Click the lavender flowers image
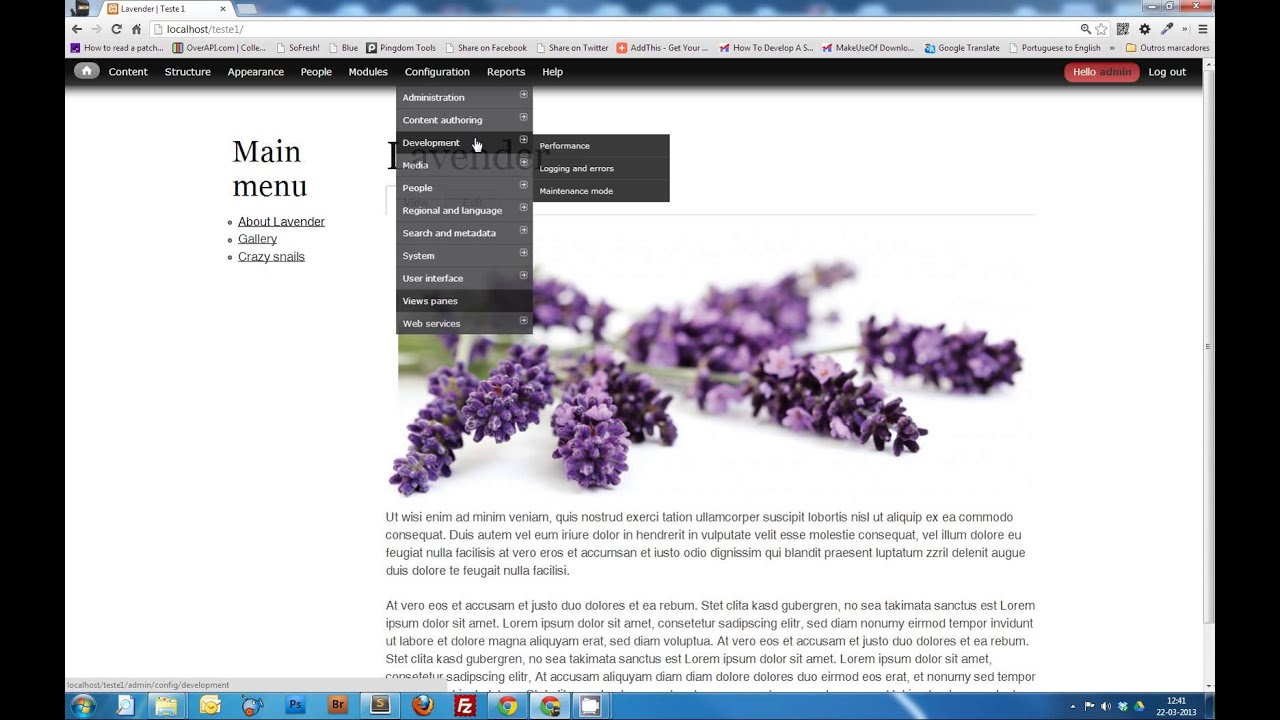The height and width of the screenshot is (720, 1280). click(x=710, y=365)
